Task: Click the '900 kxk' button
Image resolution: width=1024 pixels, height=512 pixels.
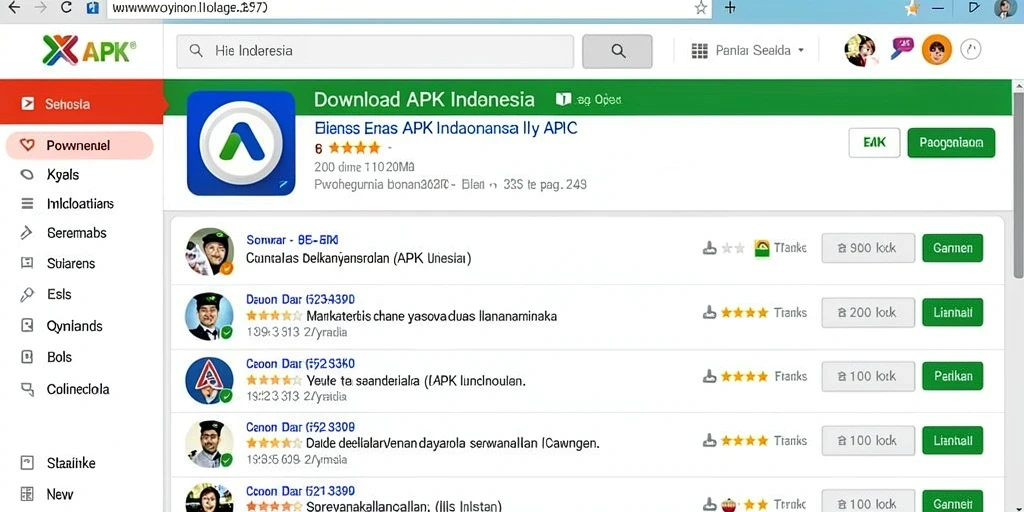Action: [868, 248]
